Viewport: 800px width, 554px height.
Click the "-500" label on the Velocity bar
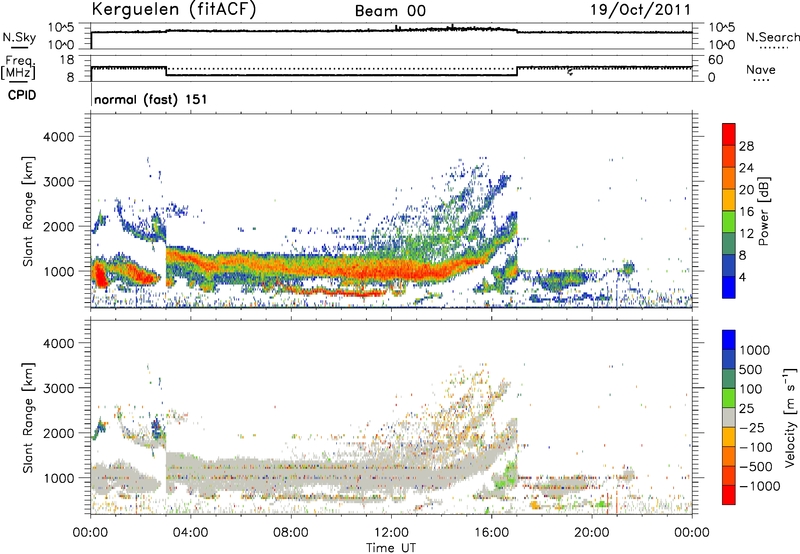756,467
